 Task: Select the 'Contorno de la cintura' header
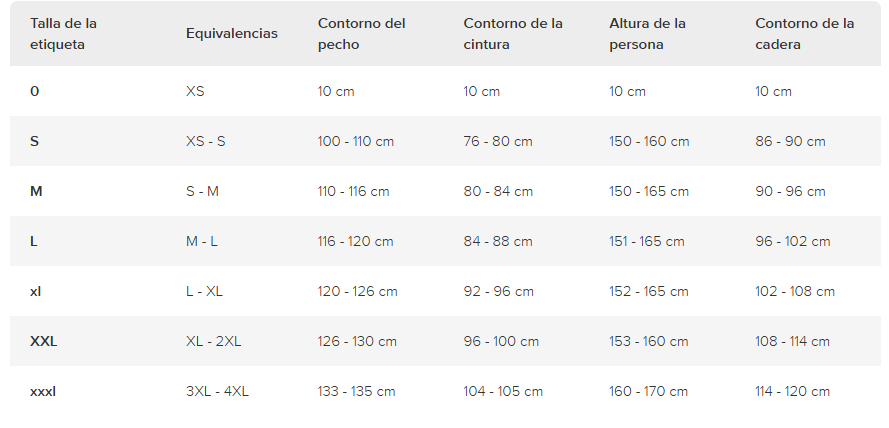click(513, 34)
